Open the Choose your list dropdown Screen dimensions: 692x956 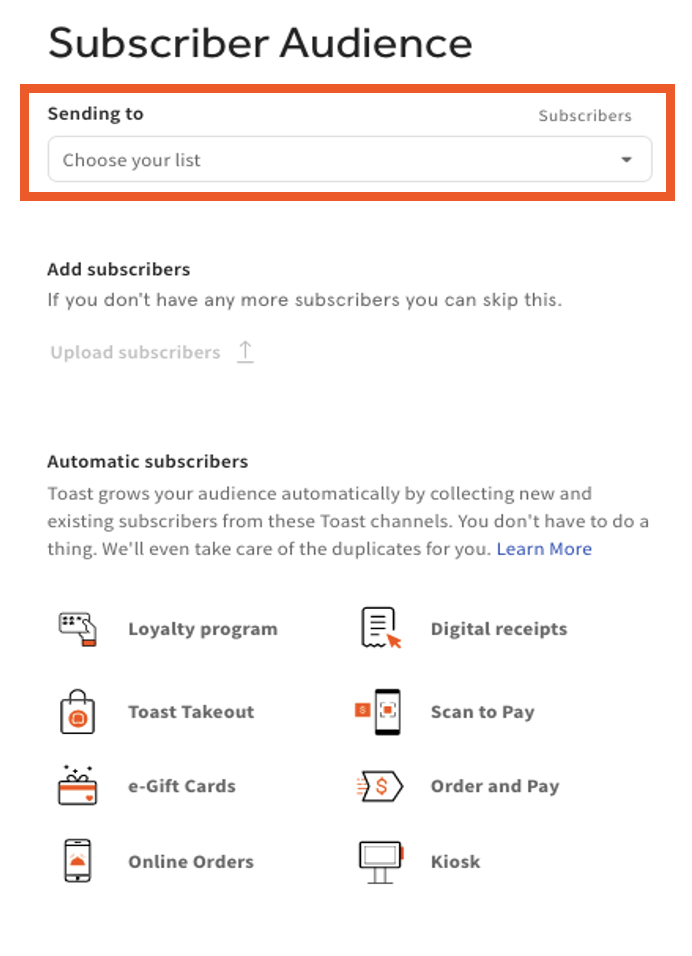[x=349, y=159]
